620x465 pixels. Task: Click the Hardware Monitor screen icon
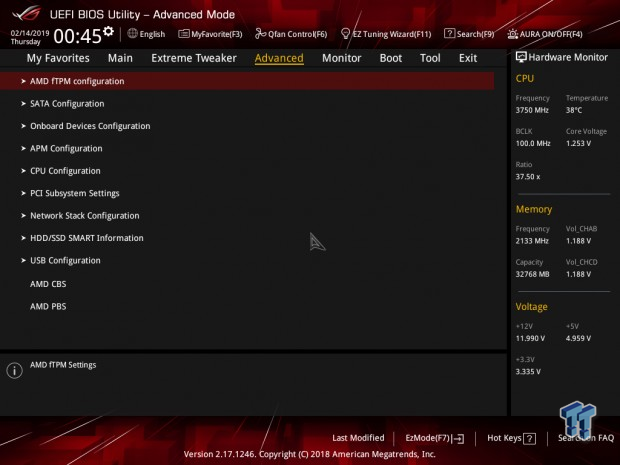pyautogui.click(x=521, y=57)
